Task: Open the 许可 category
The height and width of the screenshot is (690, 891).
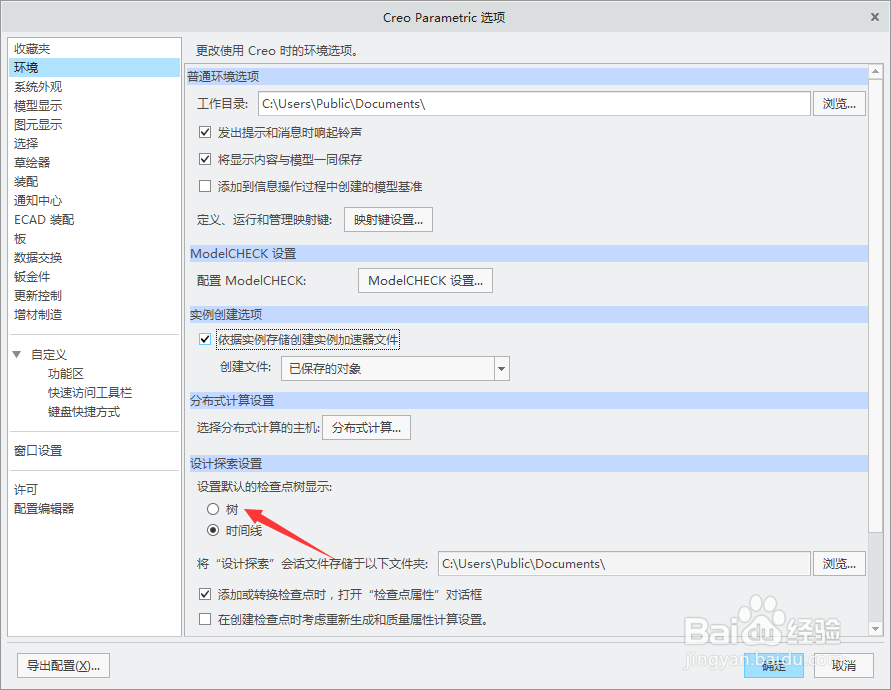Action: click(26, 489)
